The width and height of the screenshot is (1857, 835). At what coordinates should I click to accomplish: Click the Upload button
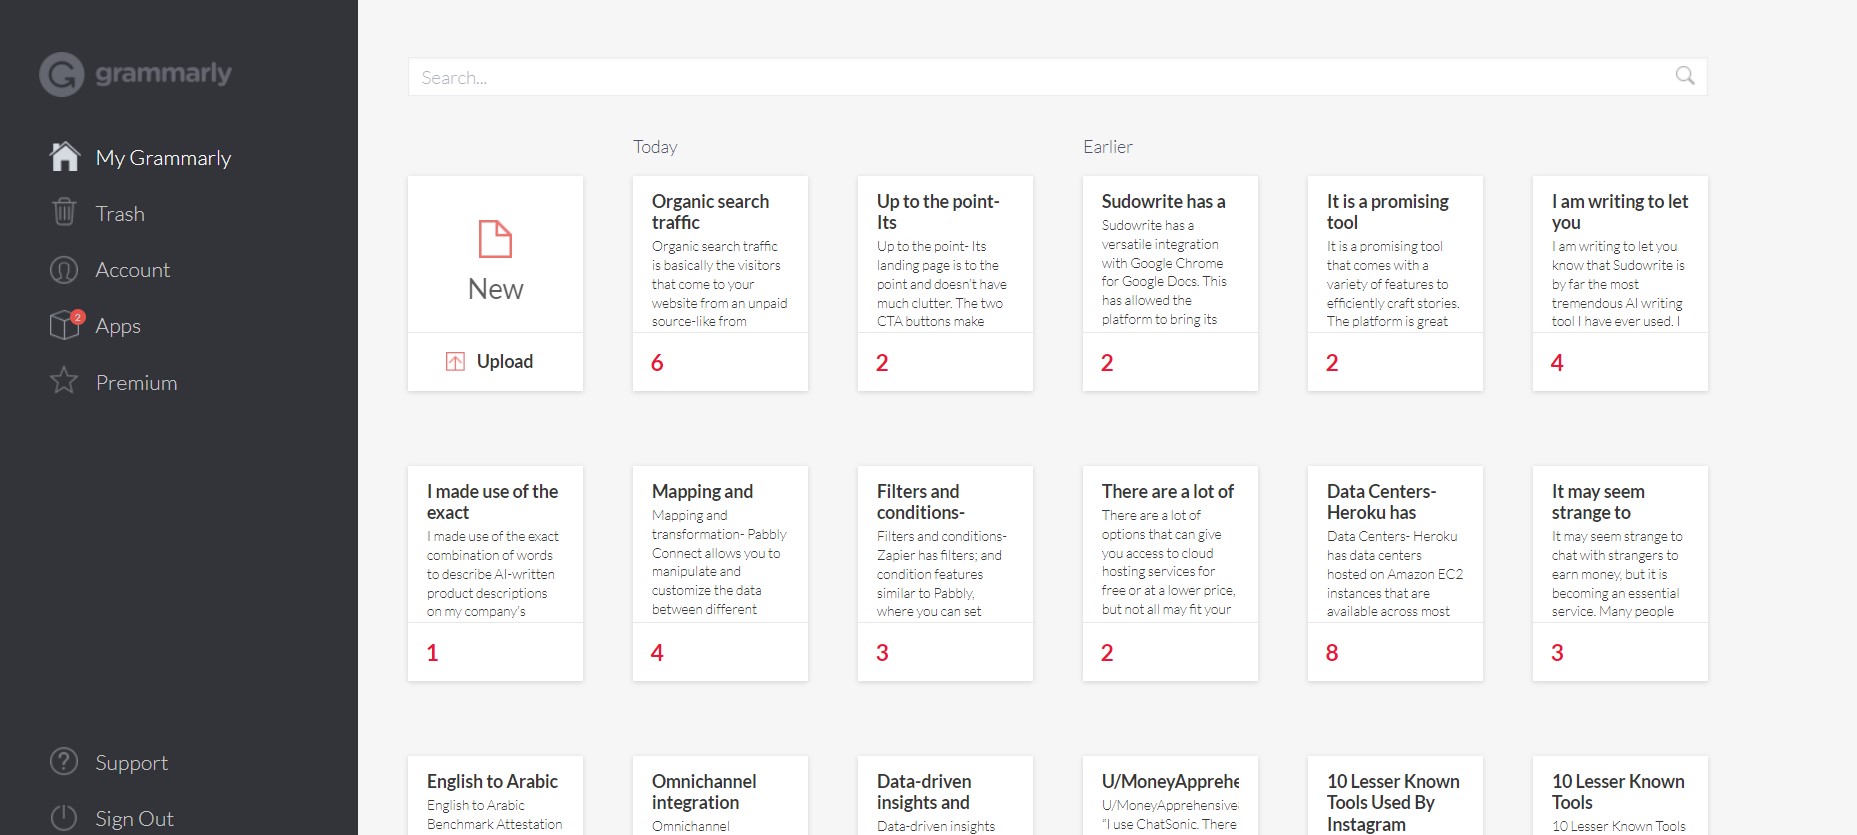click(x=496, y=362)
